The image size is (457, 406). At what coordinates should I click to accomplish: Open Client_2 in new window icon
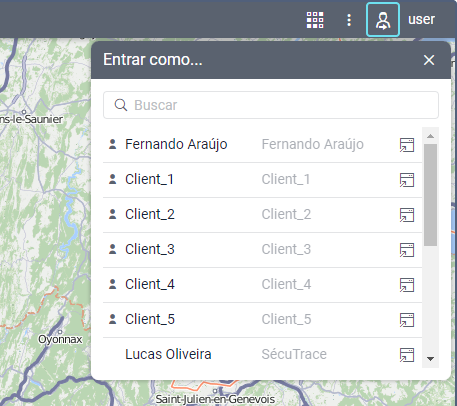[407, 215]
